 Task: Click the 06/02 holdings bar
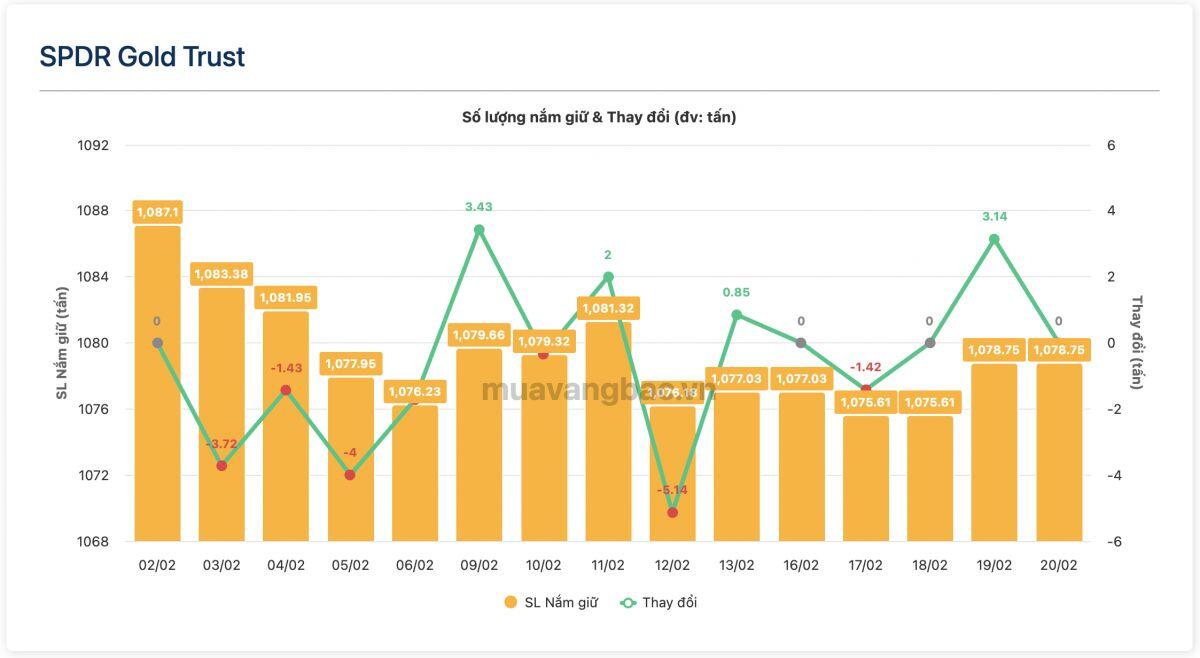415,473
